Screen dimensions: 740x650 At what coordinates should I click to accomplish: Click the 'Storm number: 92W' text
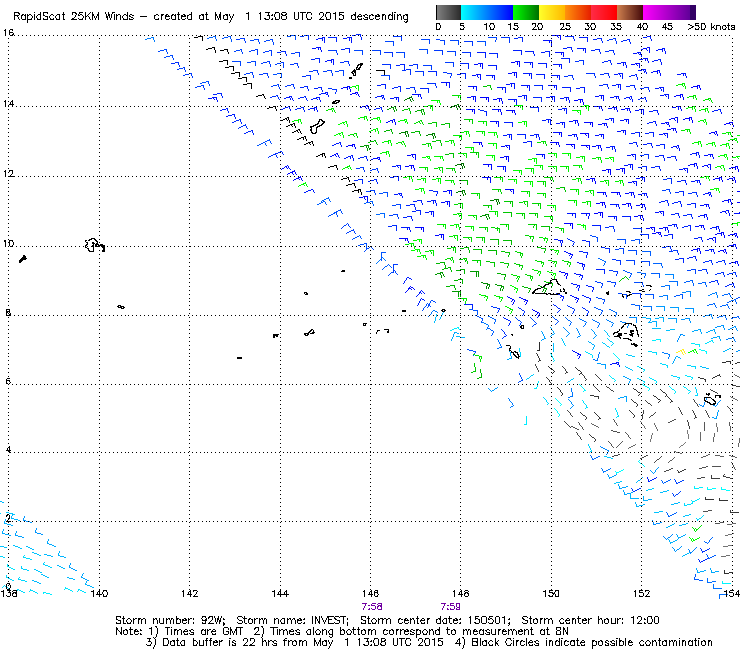pos(170,620)
